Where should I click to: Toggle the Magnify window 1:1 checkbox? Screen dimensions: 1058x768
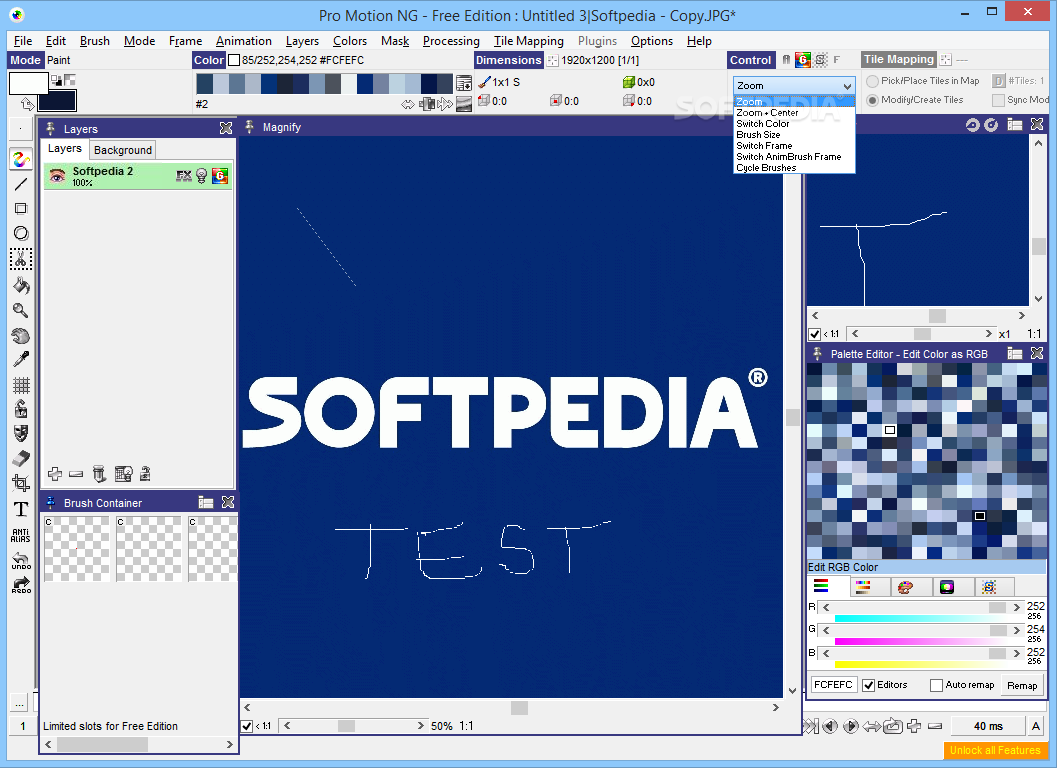click(x=247, y=726)
